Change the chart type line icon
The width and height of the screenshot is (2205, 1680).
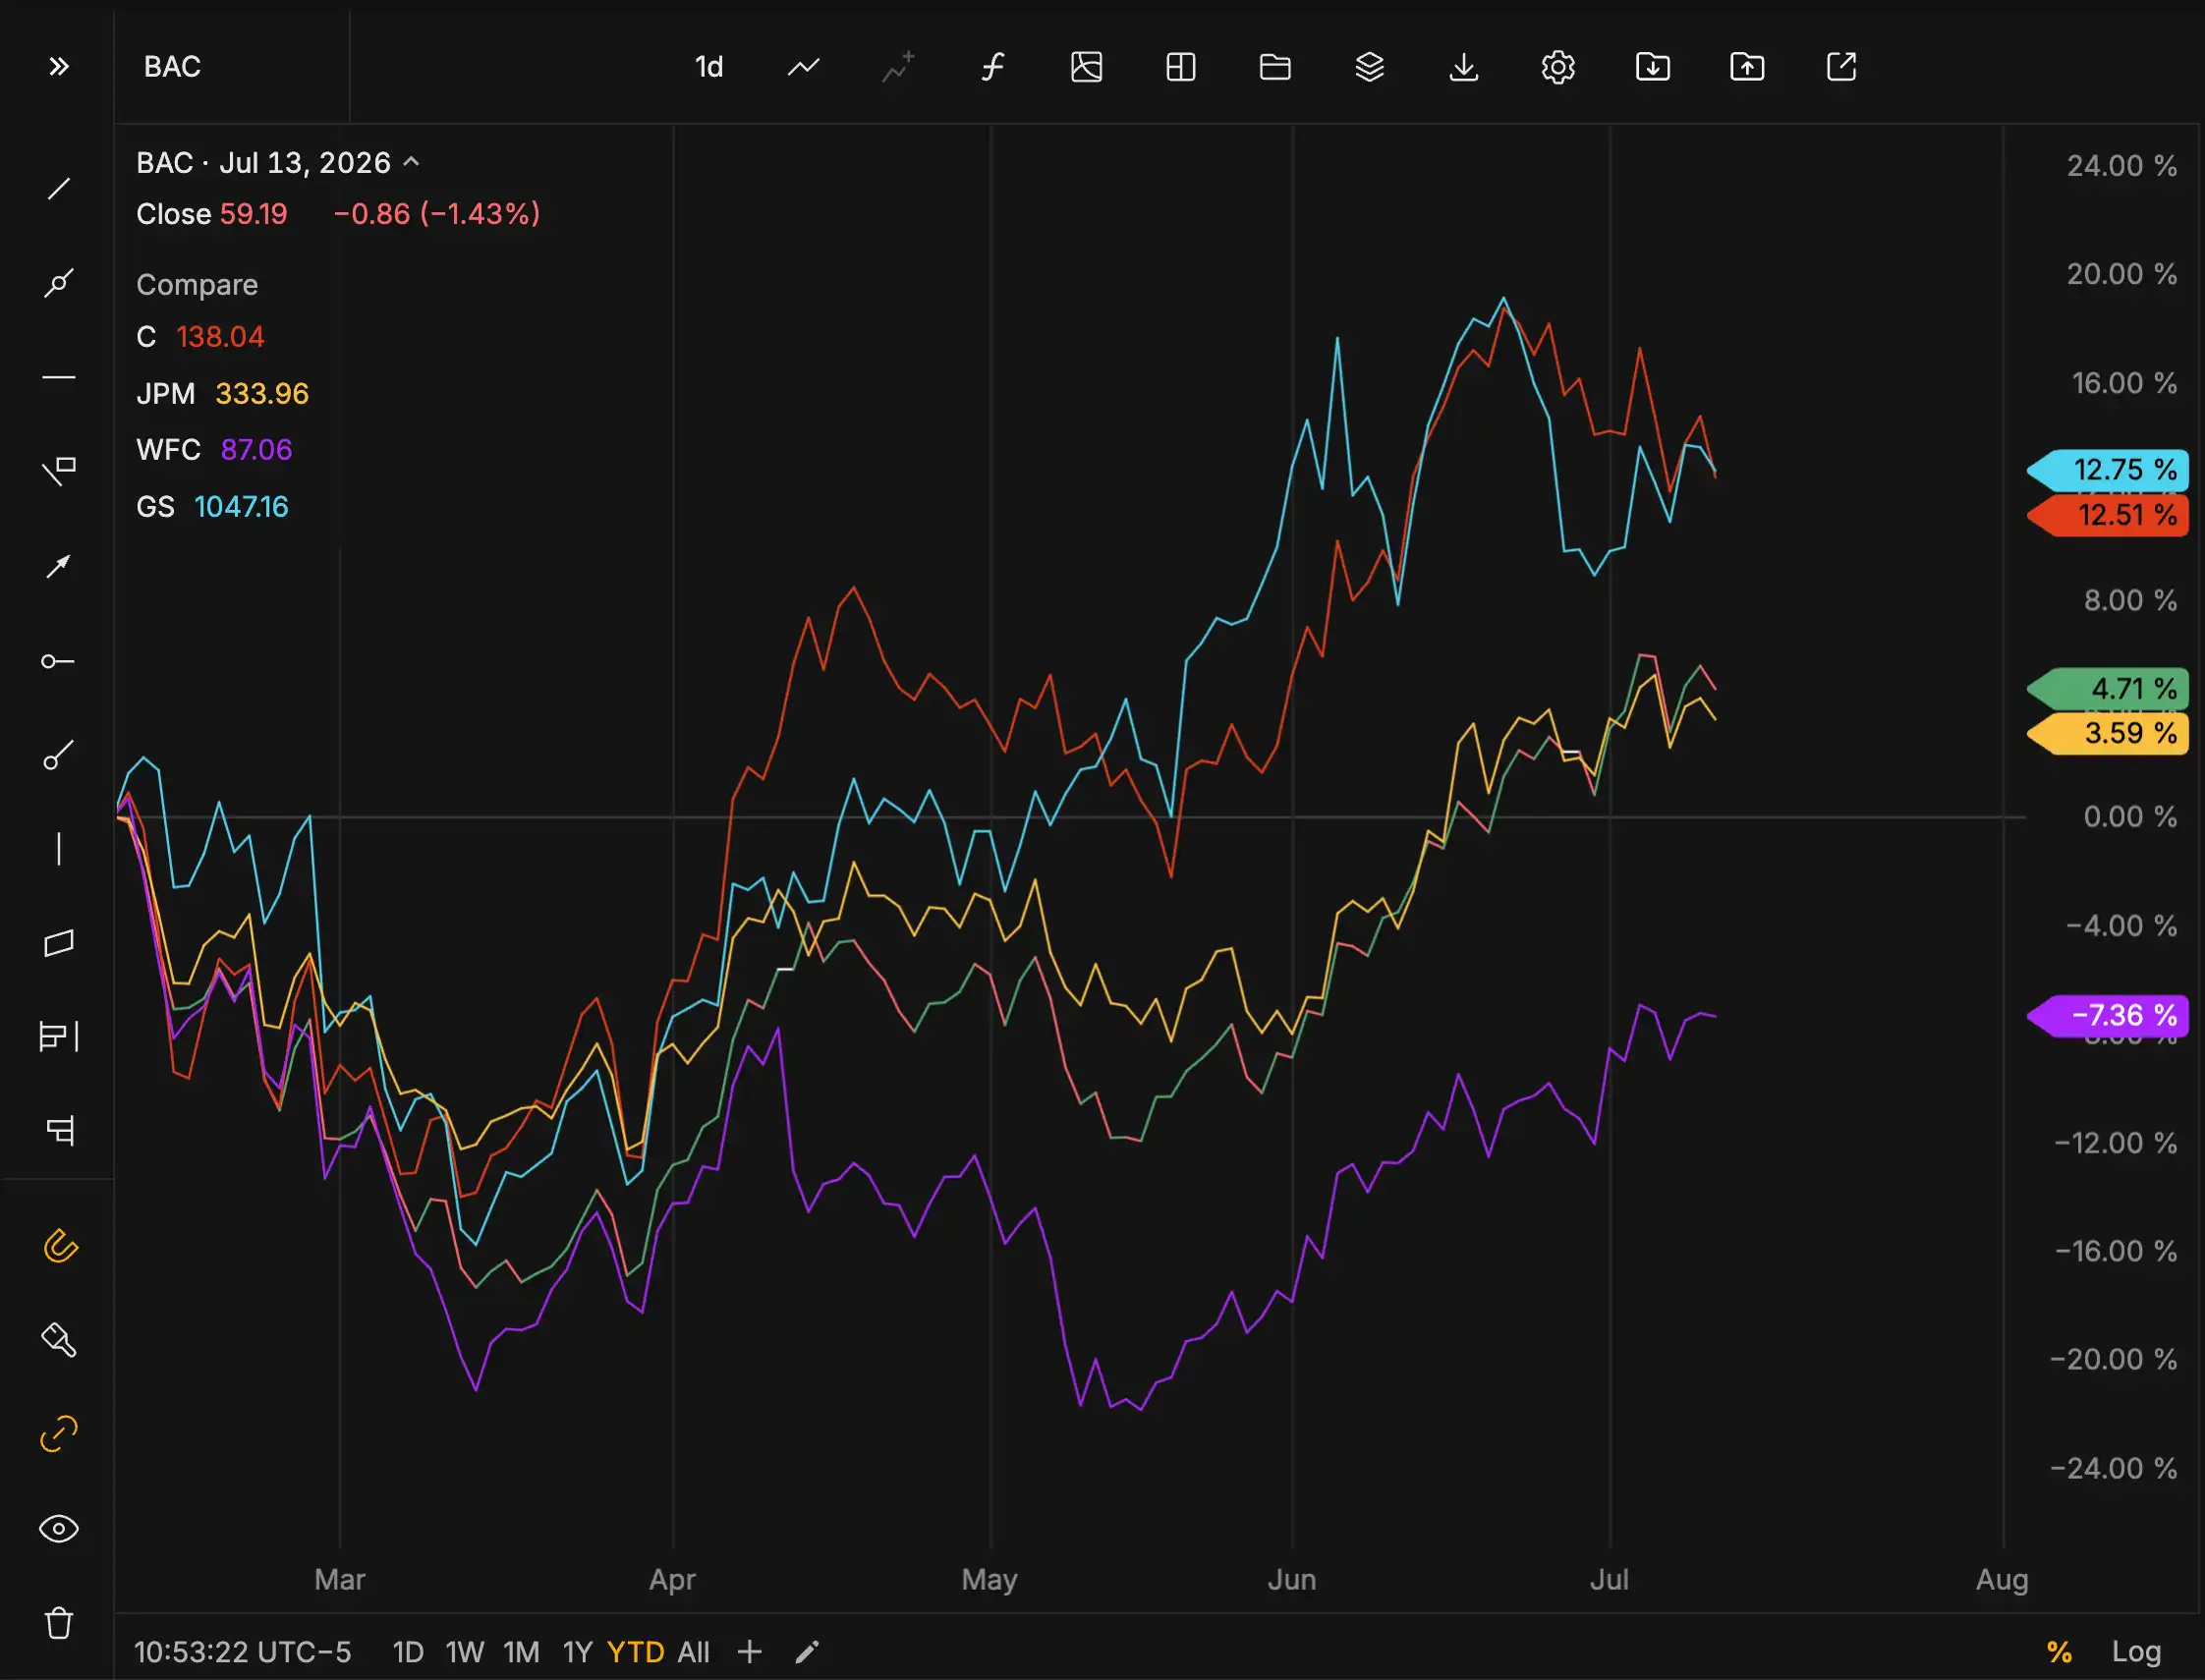click(x=804, y=67)
